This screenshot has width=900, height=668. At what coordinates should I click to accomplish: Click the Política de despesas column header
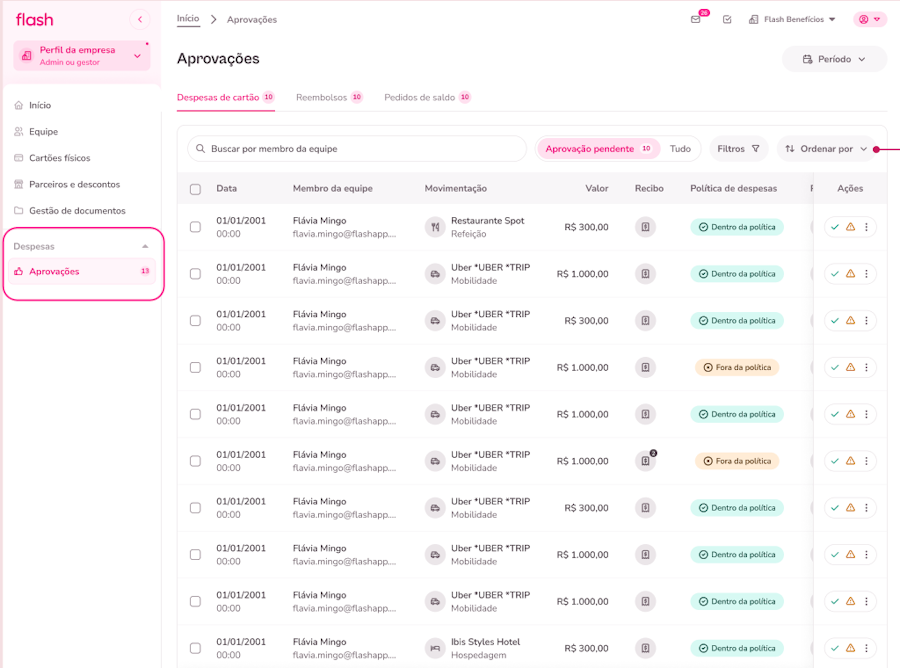tap(733, 188)
